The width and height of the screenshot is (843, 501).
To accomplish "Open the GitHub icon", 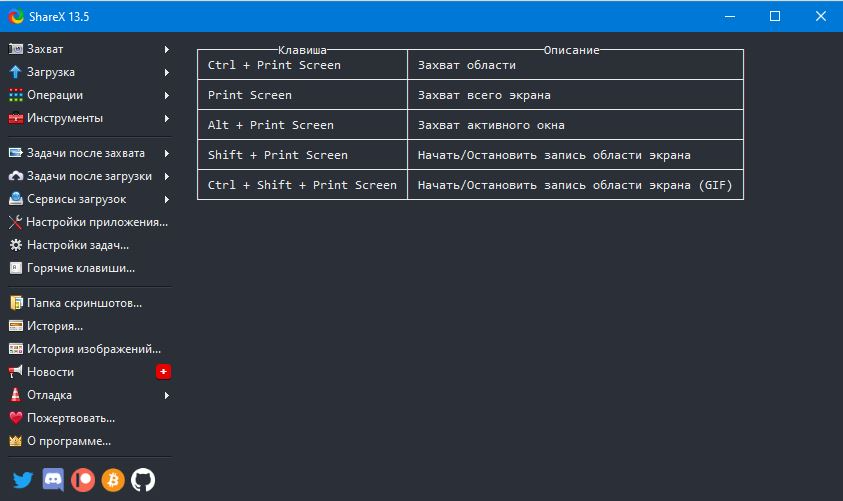I will point(144,480).
